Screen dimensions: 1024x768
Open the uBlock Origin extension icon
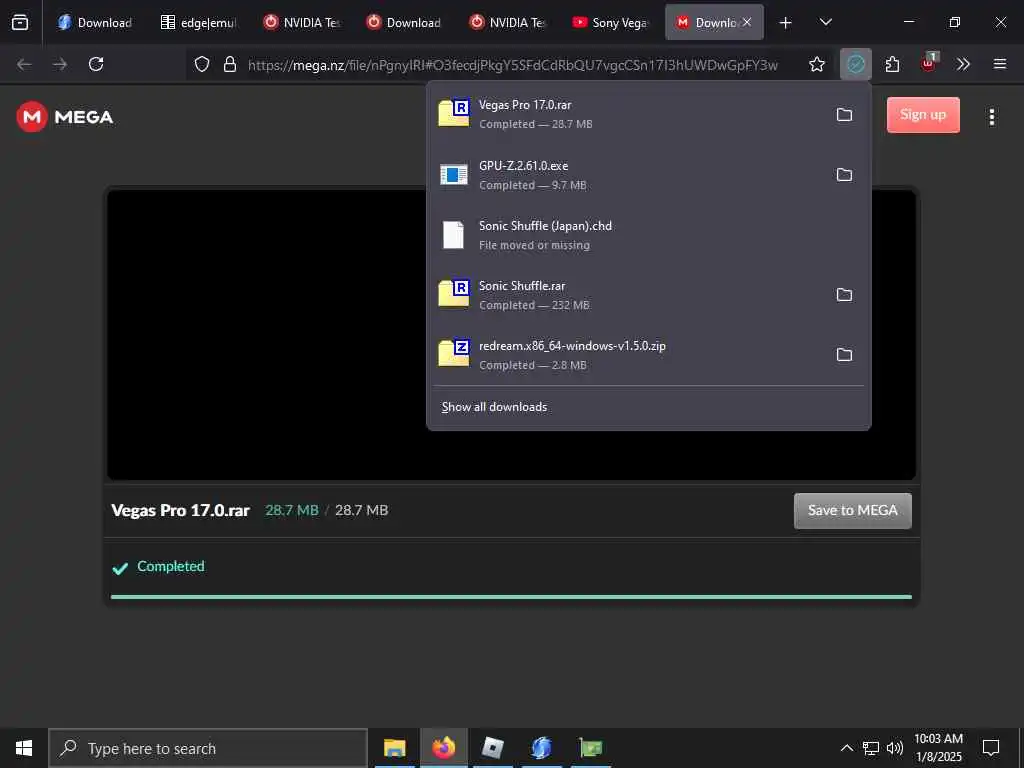(x=929, y=63)
